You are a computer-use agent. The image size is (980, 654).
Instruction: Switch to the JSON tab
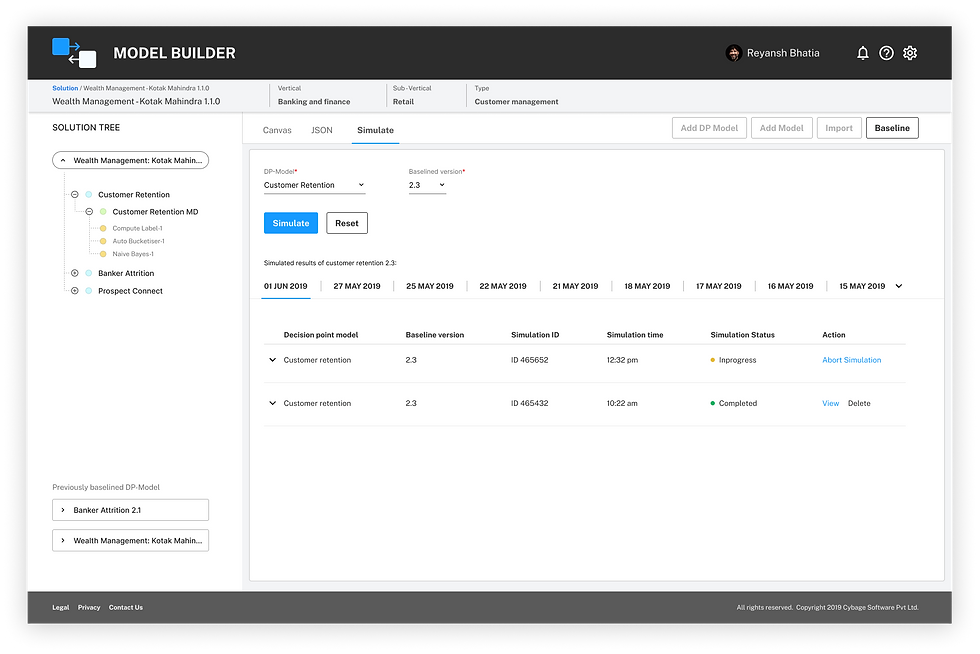pos(322,130)
